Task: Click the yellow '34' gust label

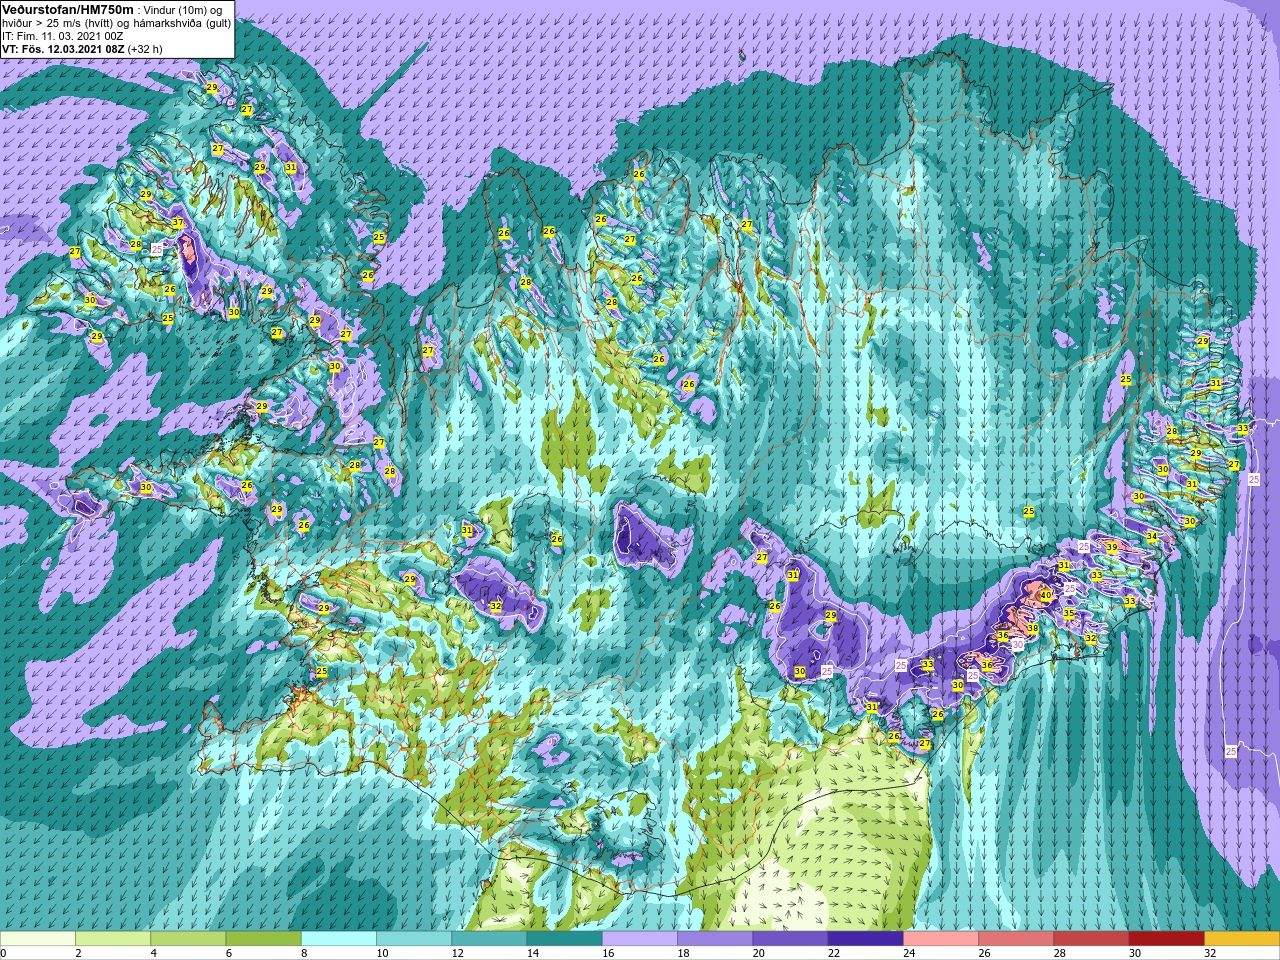Action: pos(1152,537)
